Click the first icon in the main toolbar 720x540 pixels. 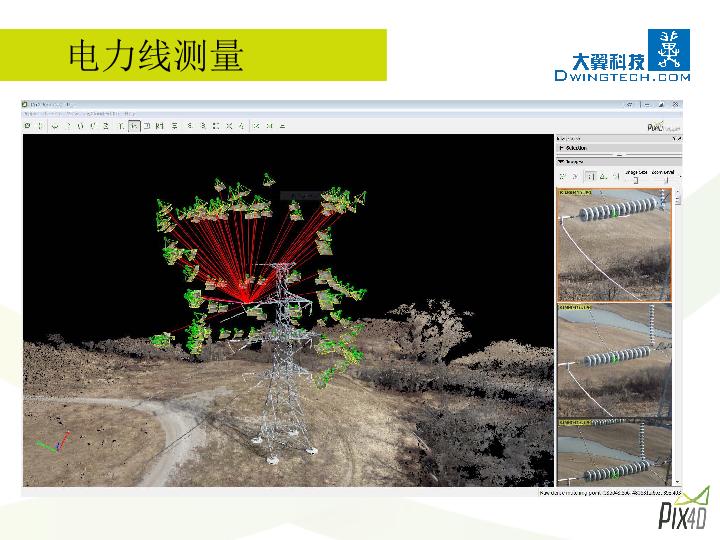[x=28, y=126]
